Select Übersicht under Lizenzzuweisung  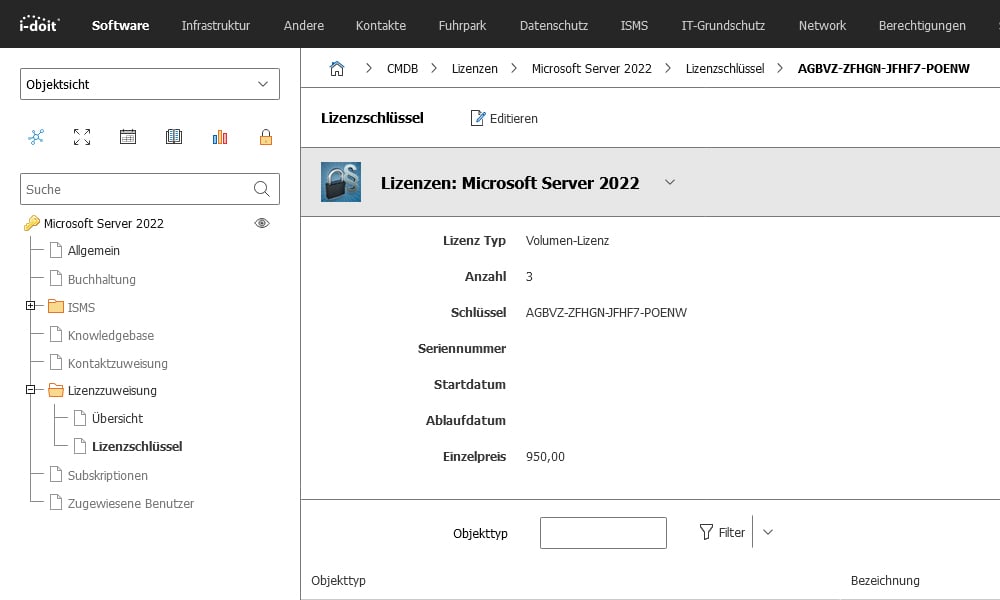click(117, 418)
